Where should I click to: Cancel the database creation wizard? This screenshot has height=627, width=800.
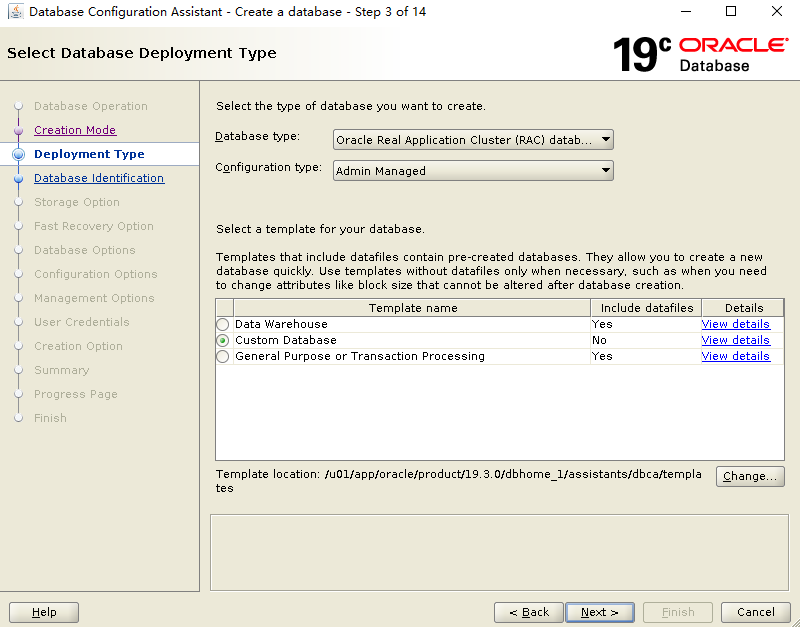click(x=755, y=612)
